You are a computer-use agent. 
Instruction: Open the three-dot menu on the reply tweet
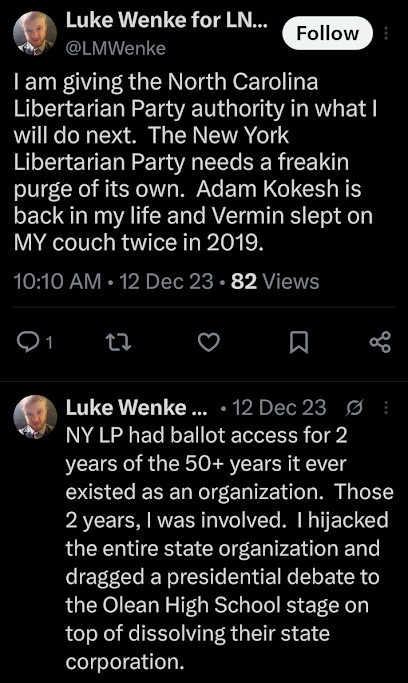386,408
